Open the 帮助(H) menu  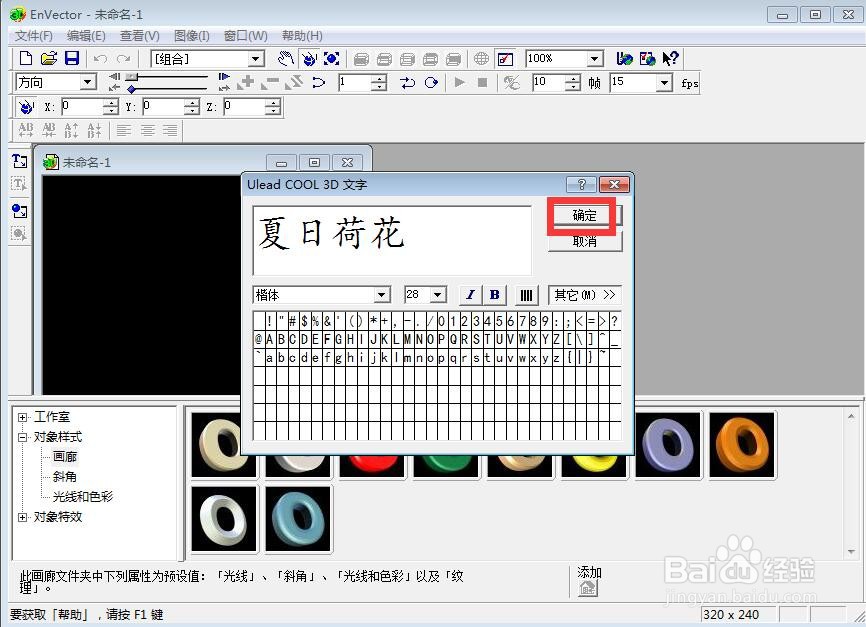pos(302,36)
